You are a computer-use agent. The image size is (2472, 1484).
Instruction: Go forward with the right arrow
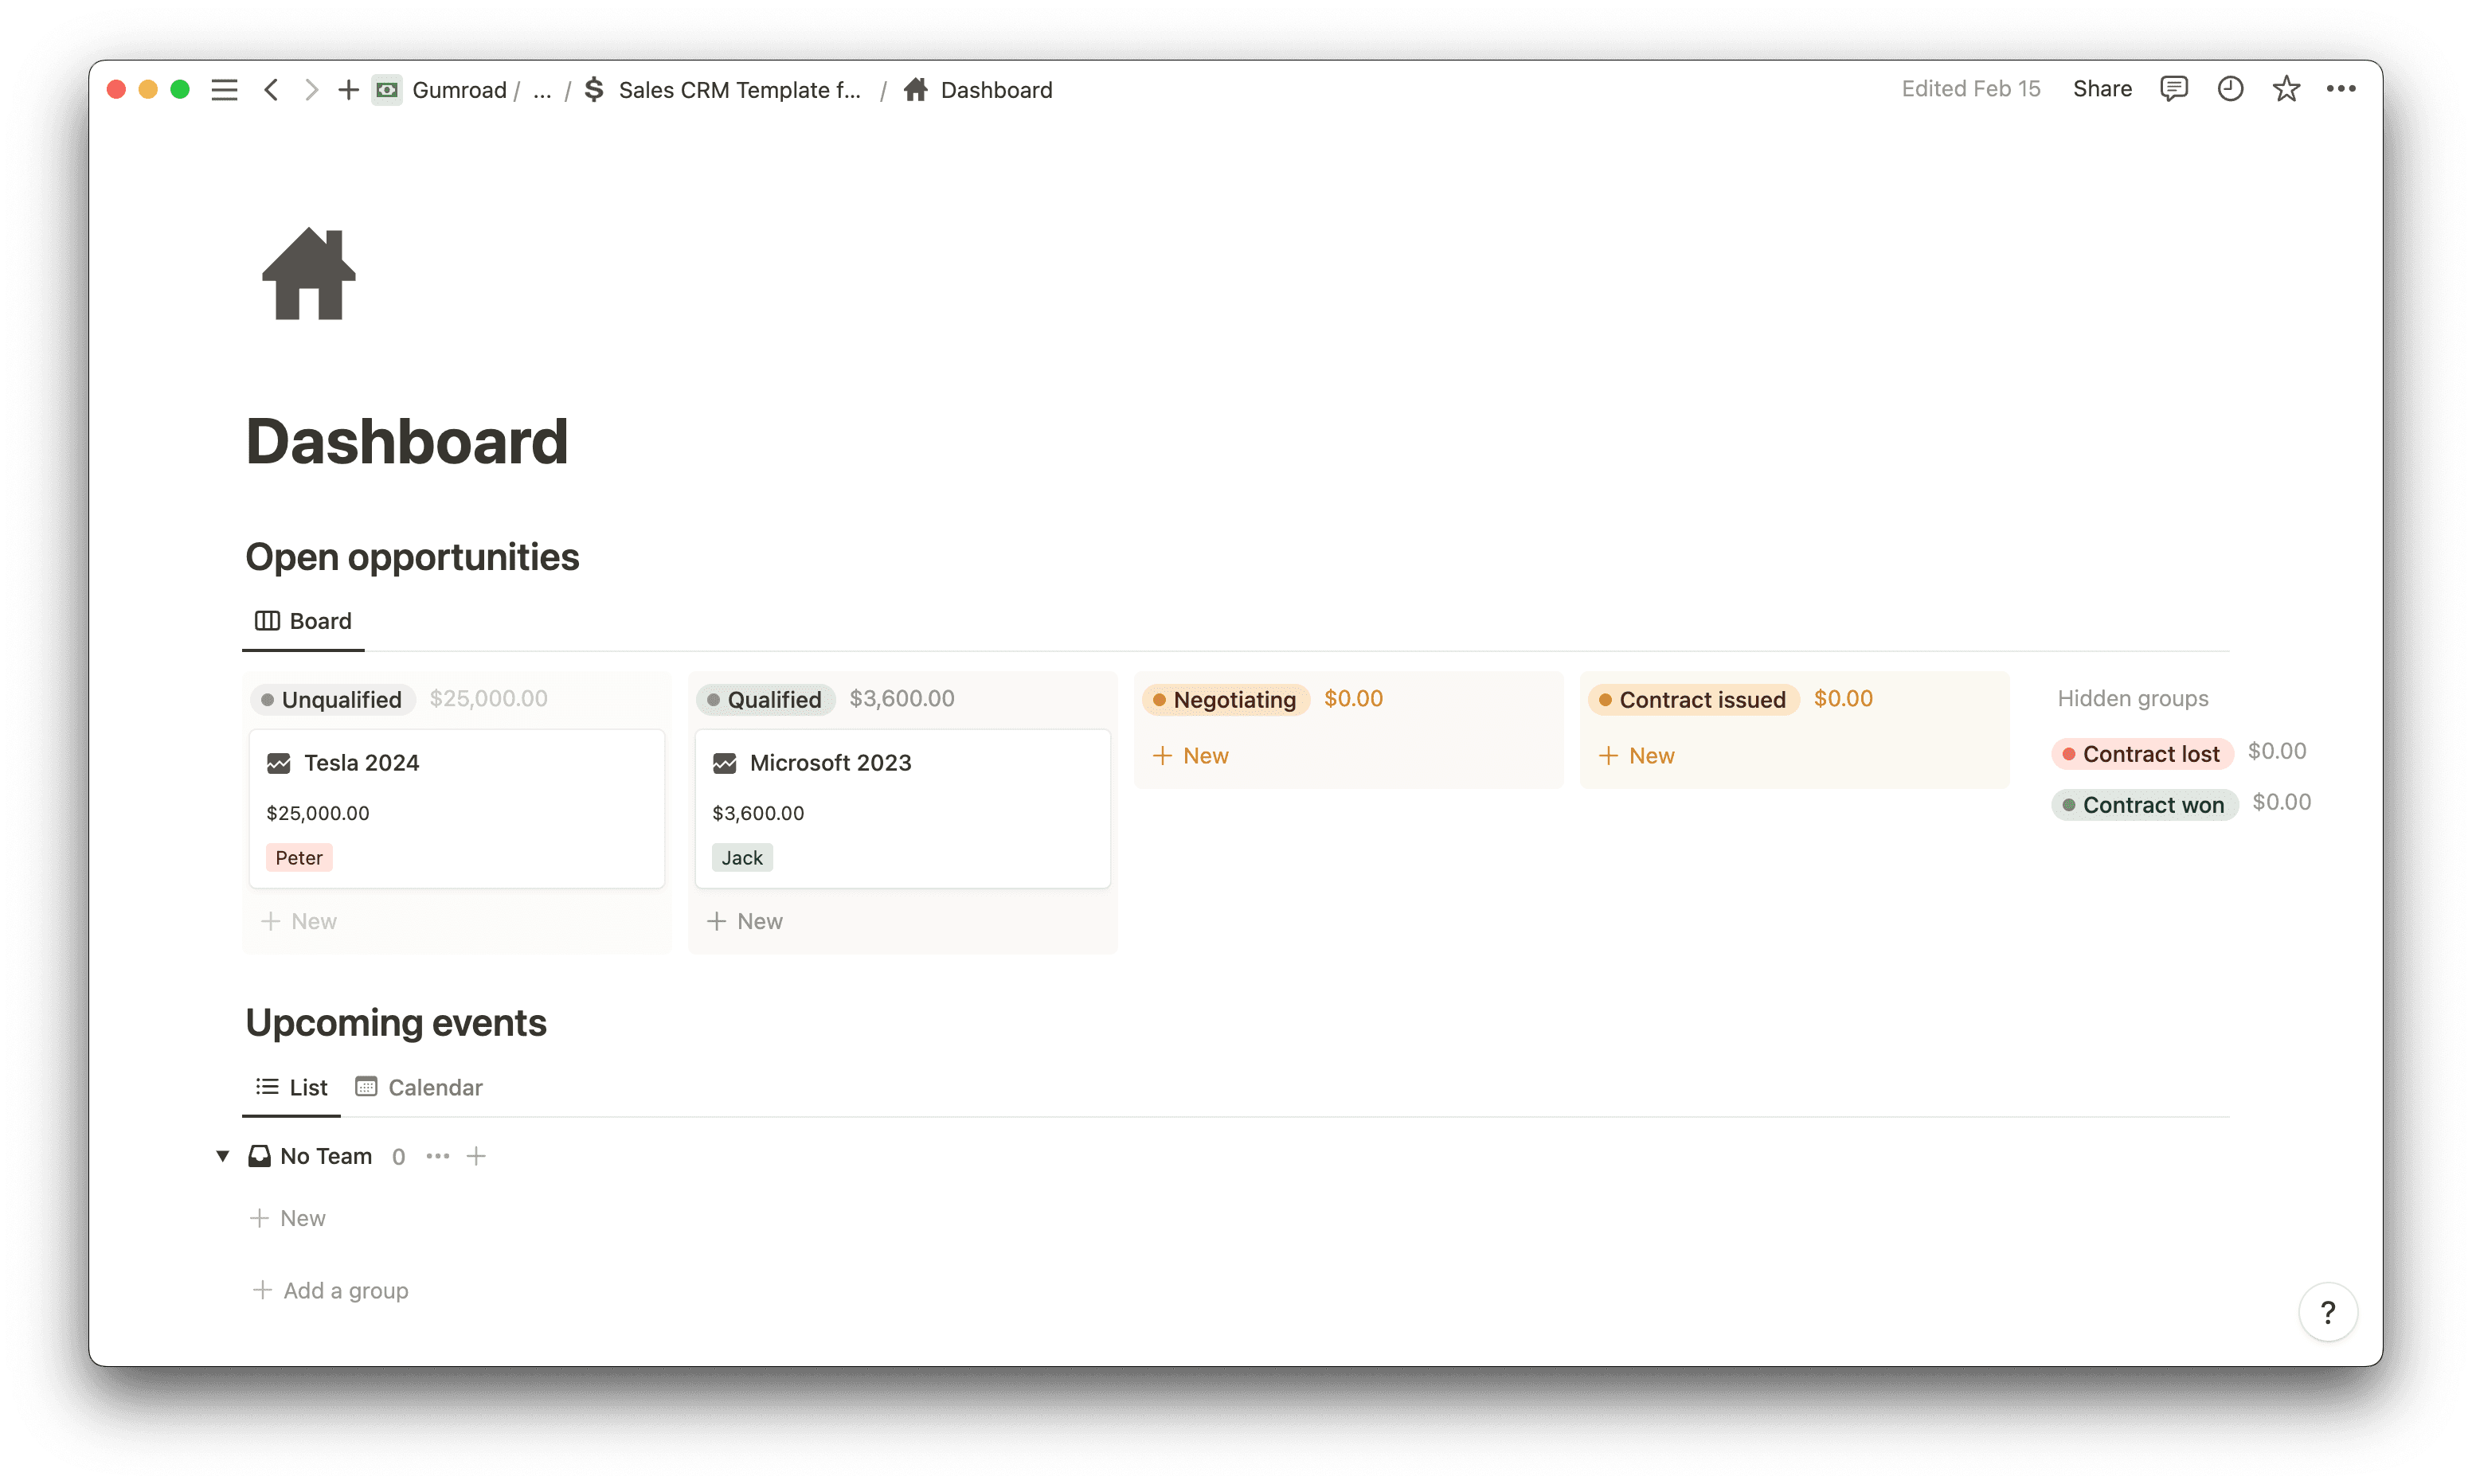(311, 90)
